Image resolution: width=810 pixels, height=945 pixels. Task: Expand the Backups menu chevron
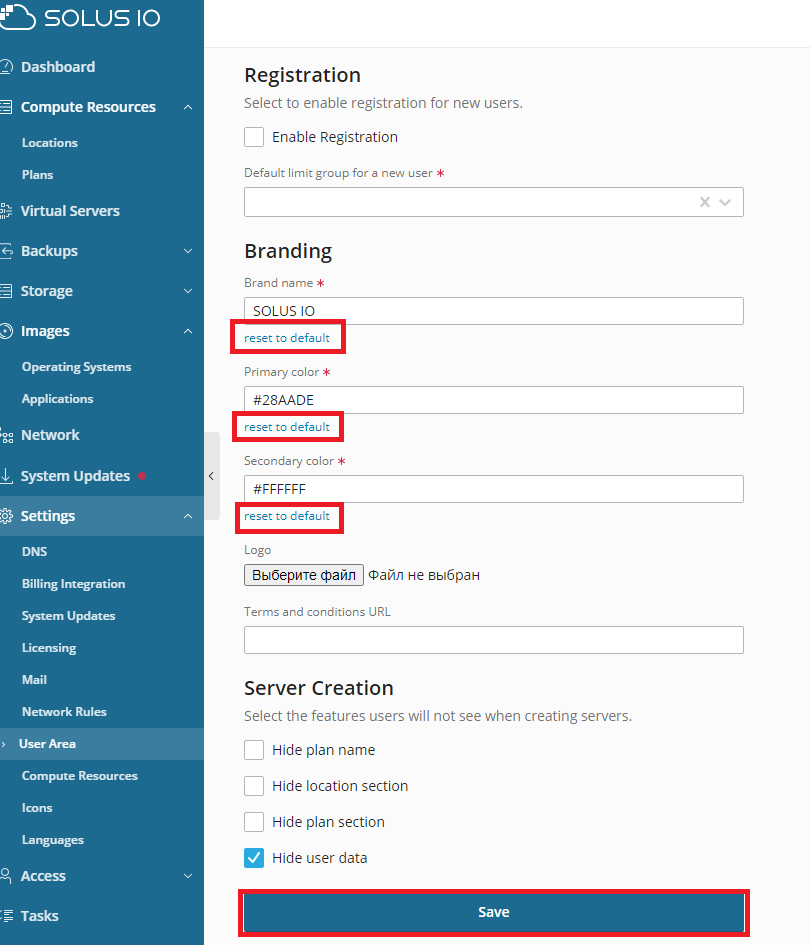(188, 251)
